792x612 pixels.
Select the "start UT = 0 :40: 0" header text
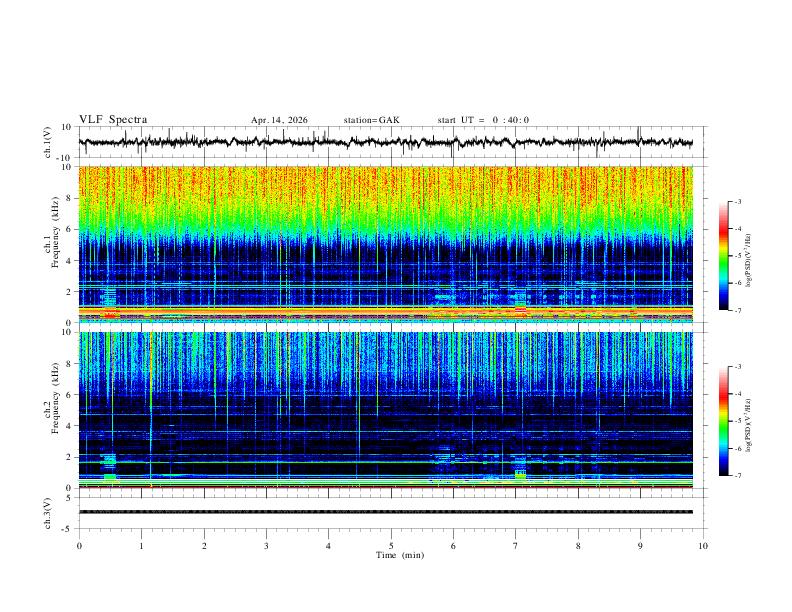point(483,120)
